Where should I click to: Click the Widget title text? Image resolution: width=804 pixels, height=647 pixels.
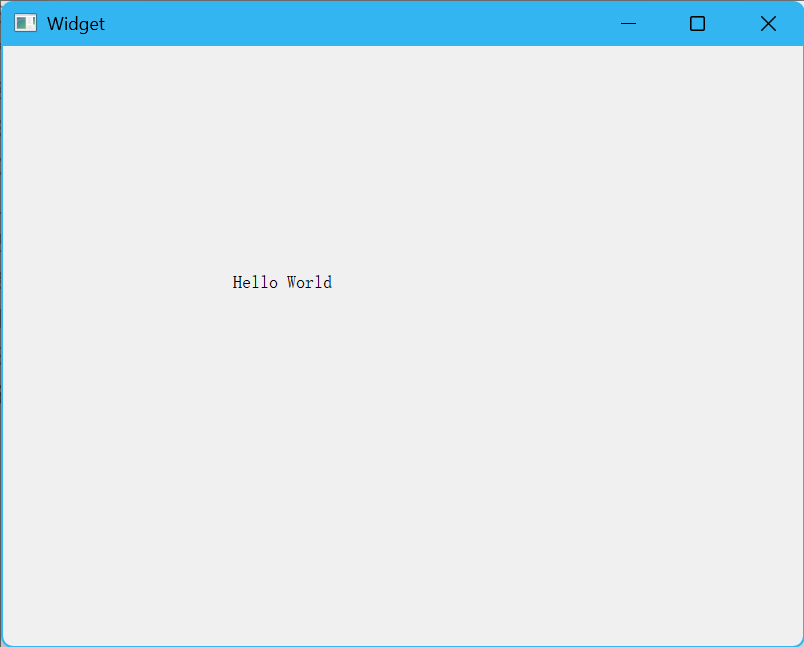[x=76, y=24]
